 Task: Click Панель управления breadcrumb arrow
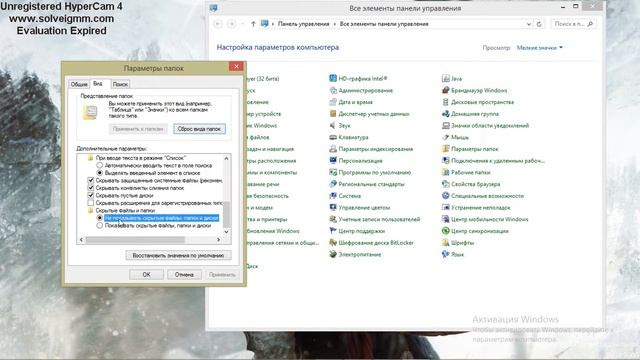334,24
